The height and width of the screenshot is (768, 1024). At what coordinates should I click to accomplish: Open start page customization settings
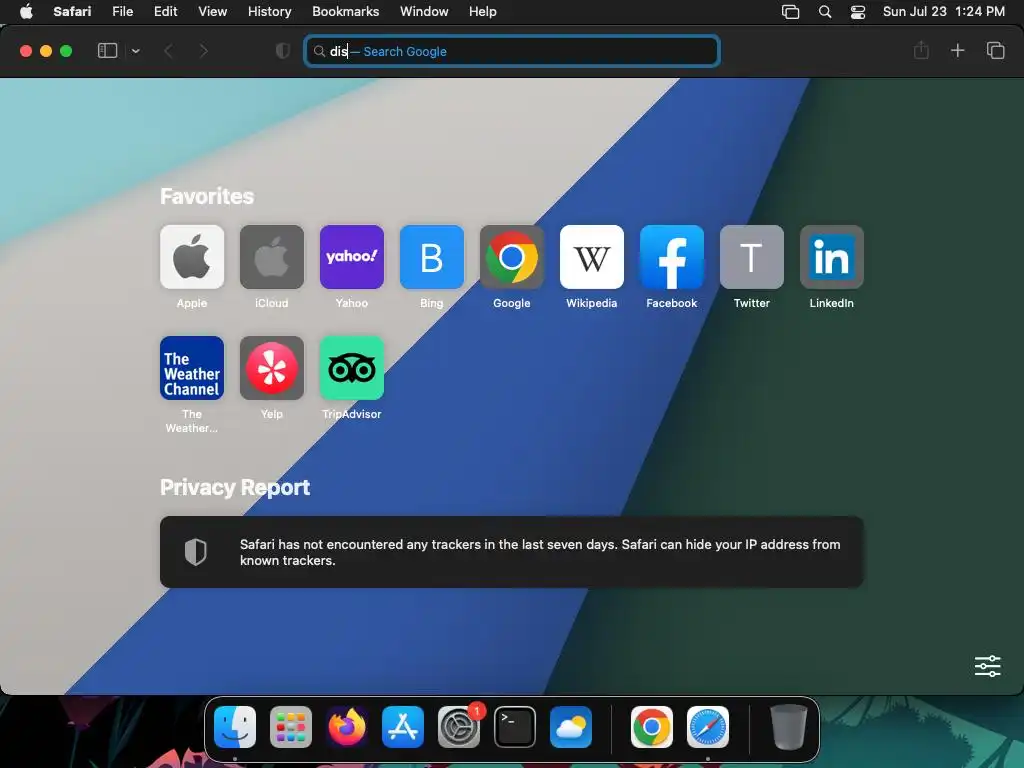coord(987,666)
